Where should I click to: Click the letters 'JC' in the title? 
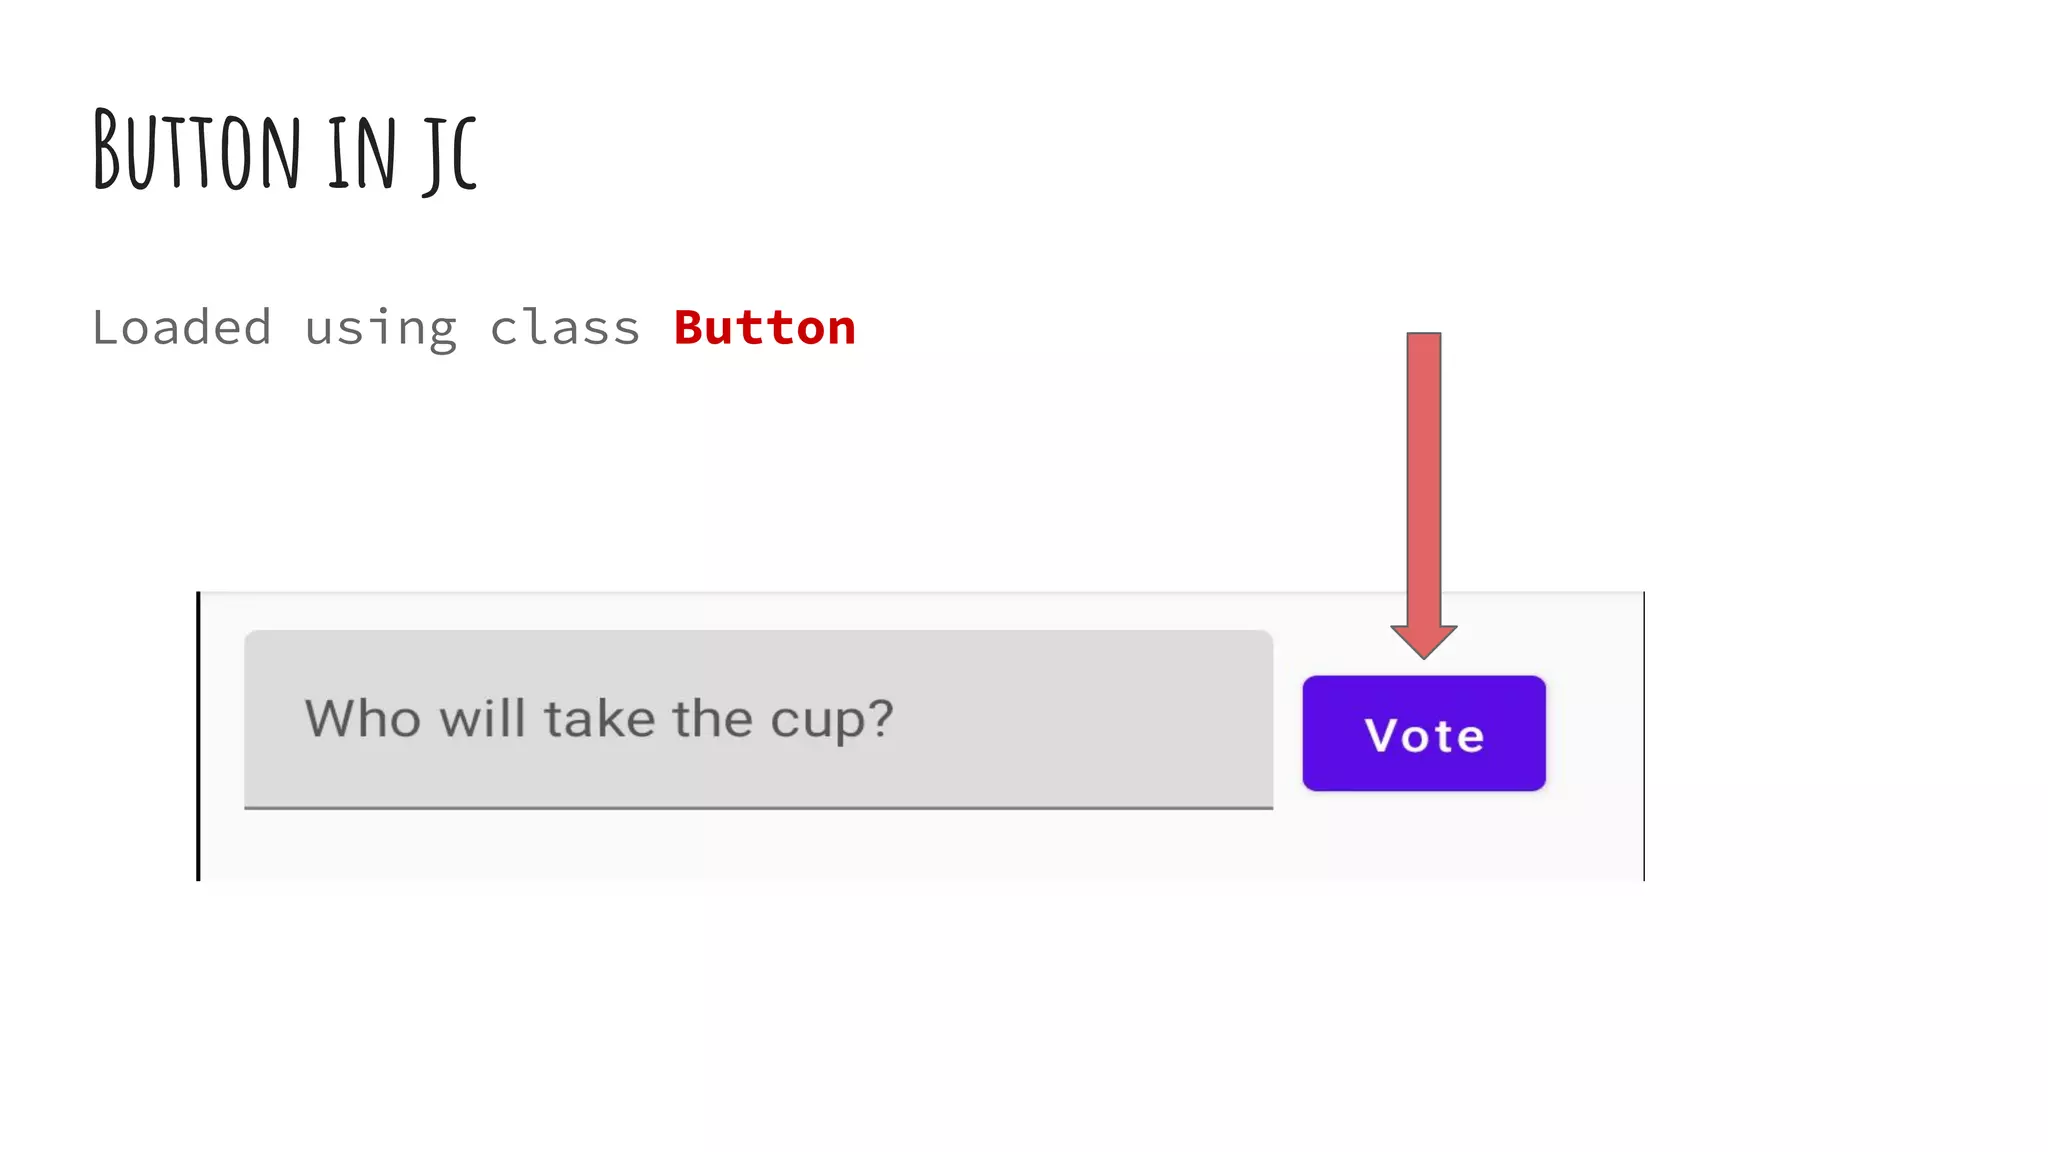[450, 152]
